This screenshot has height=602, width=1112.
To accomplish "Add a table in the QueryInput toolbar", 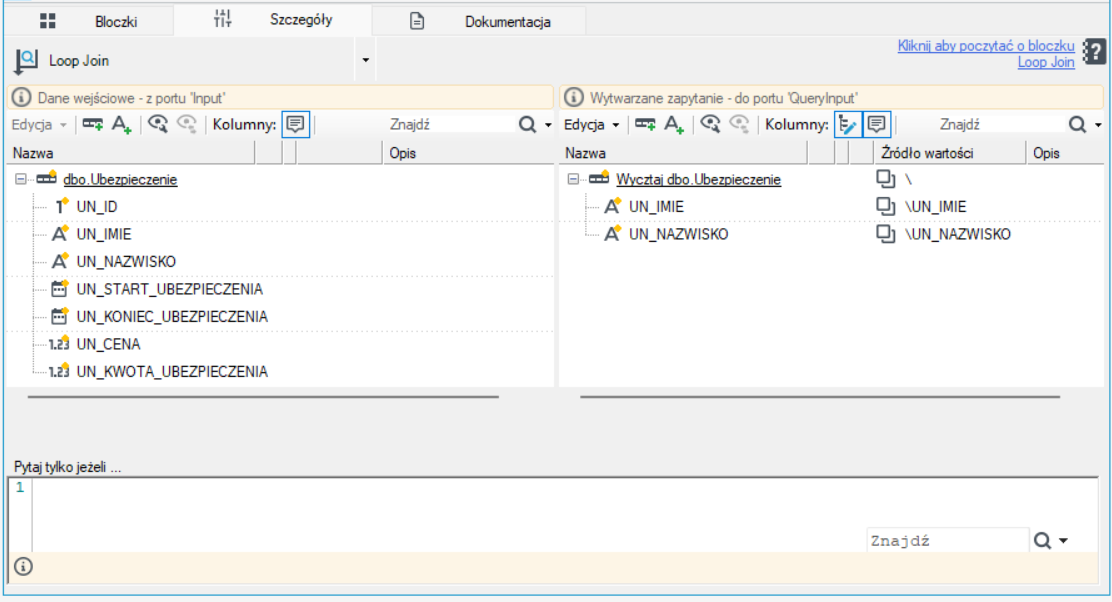I will (x=645, y=125).
